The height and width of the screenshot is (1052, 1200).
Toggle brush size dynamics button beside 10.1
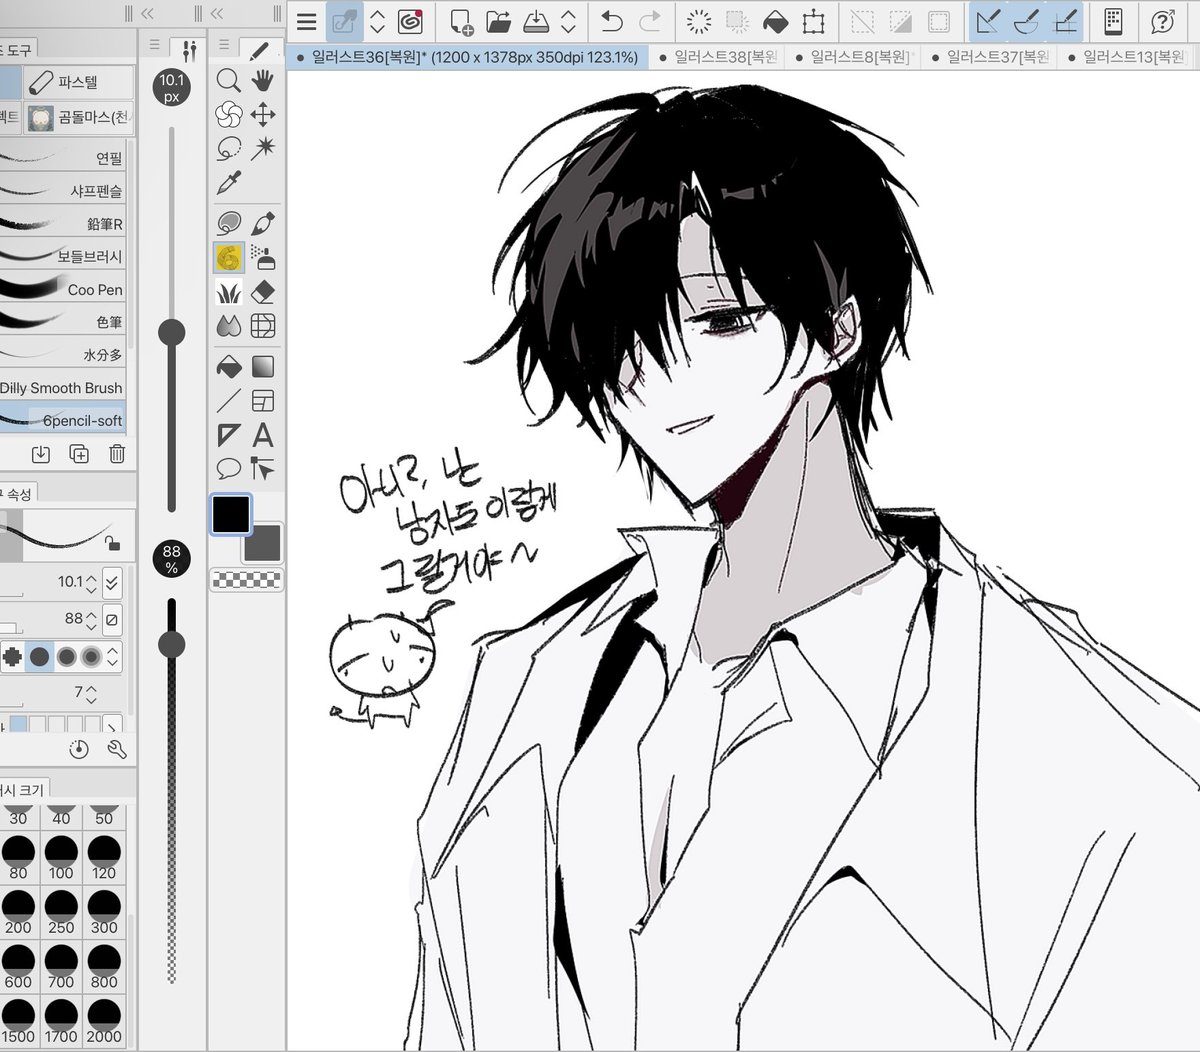coord(112,581)
